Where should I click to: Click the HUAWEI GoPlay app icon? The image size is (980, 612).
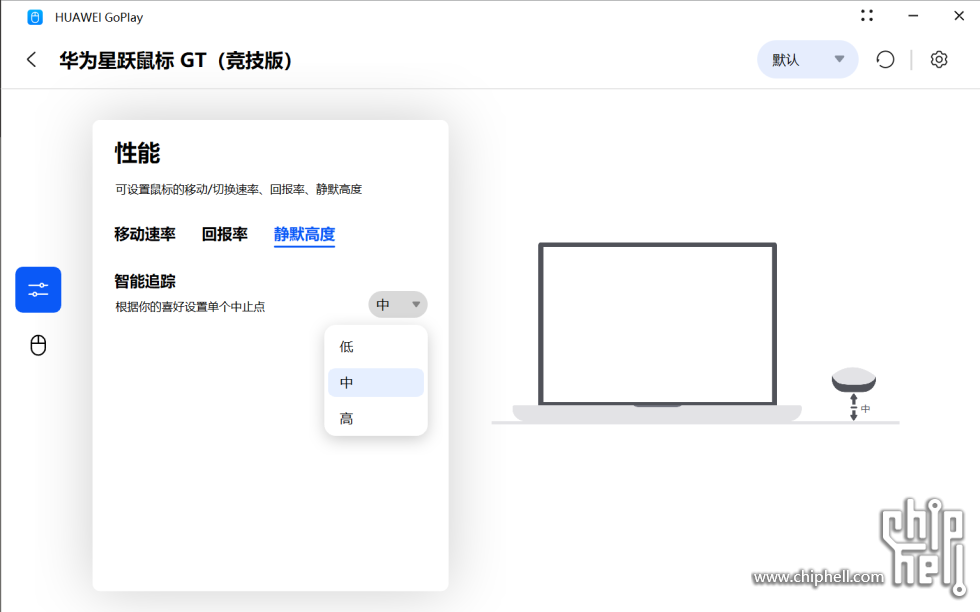pyautogui.click(x=35, y=18)
